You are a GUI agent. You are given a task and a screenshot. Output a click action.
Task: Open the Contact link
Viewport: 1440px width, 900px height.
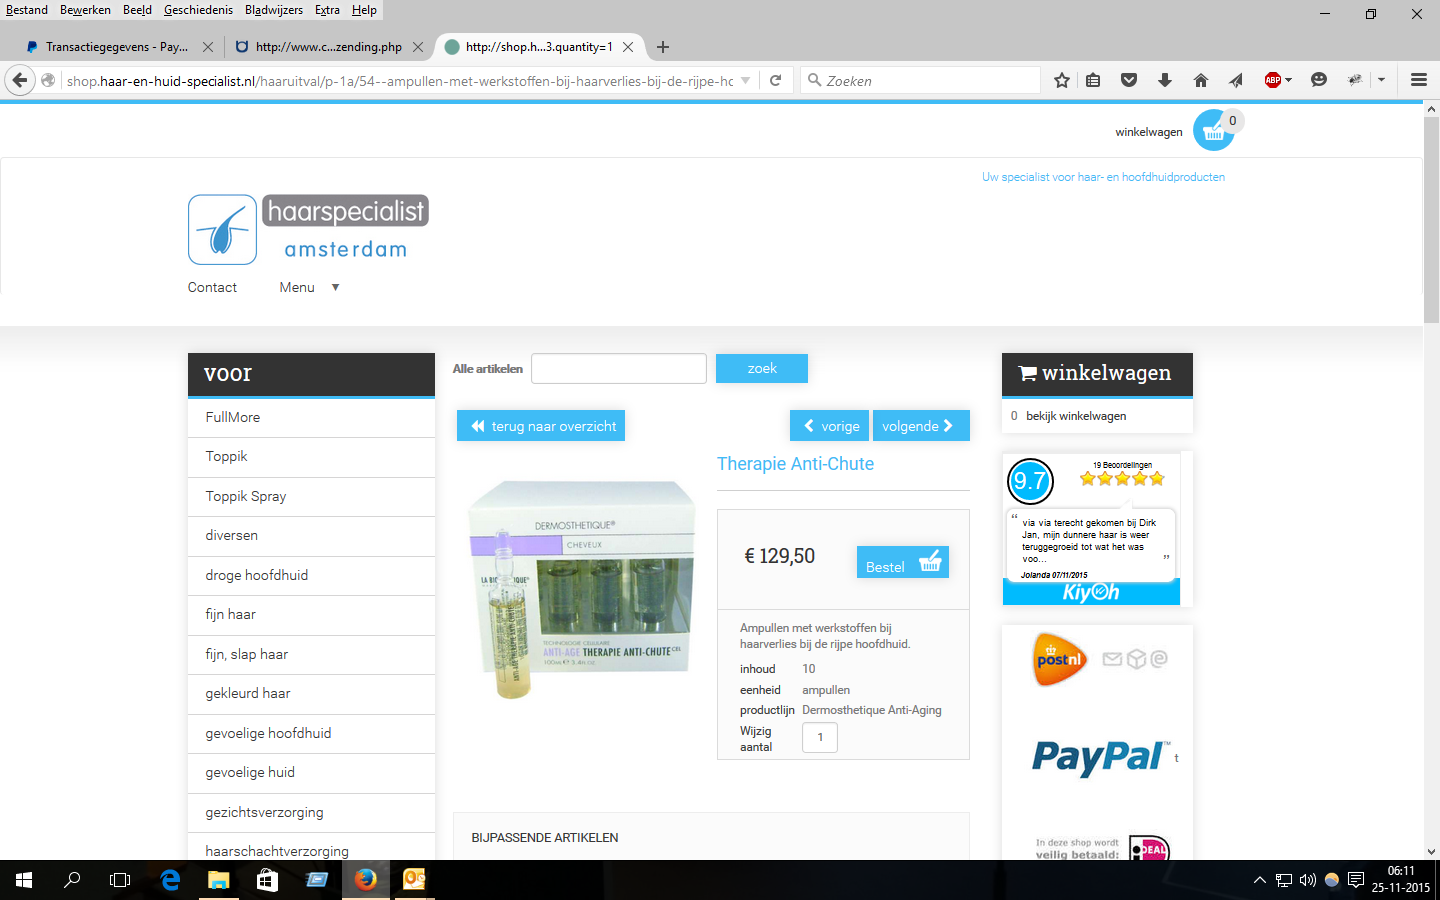[x=212, y=287]
